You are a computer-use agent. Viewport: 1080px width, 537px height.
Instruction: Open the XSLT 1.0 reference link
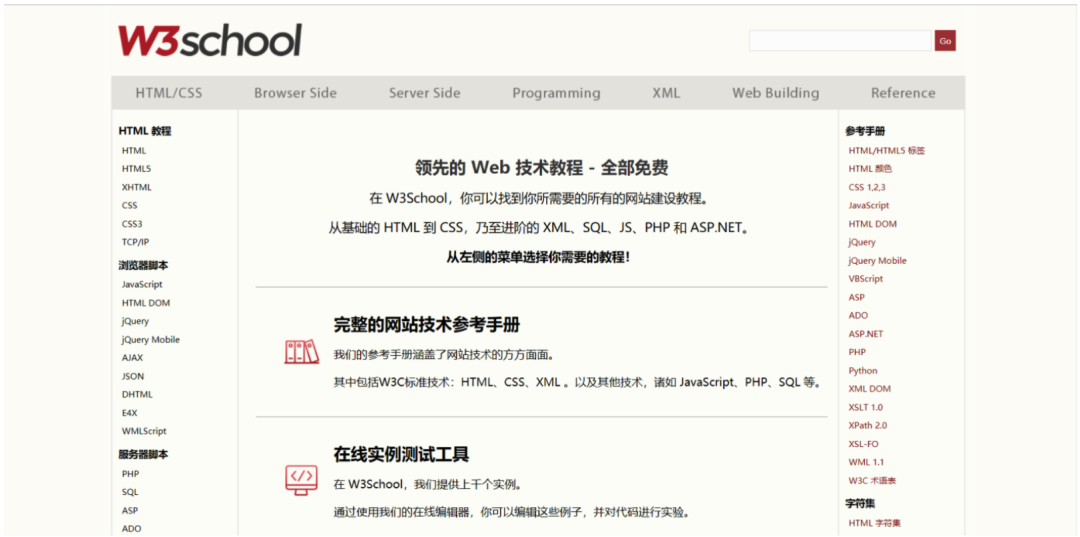(x=865, y=408)
